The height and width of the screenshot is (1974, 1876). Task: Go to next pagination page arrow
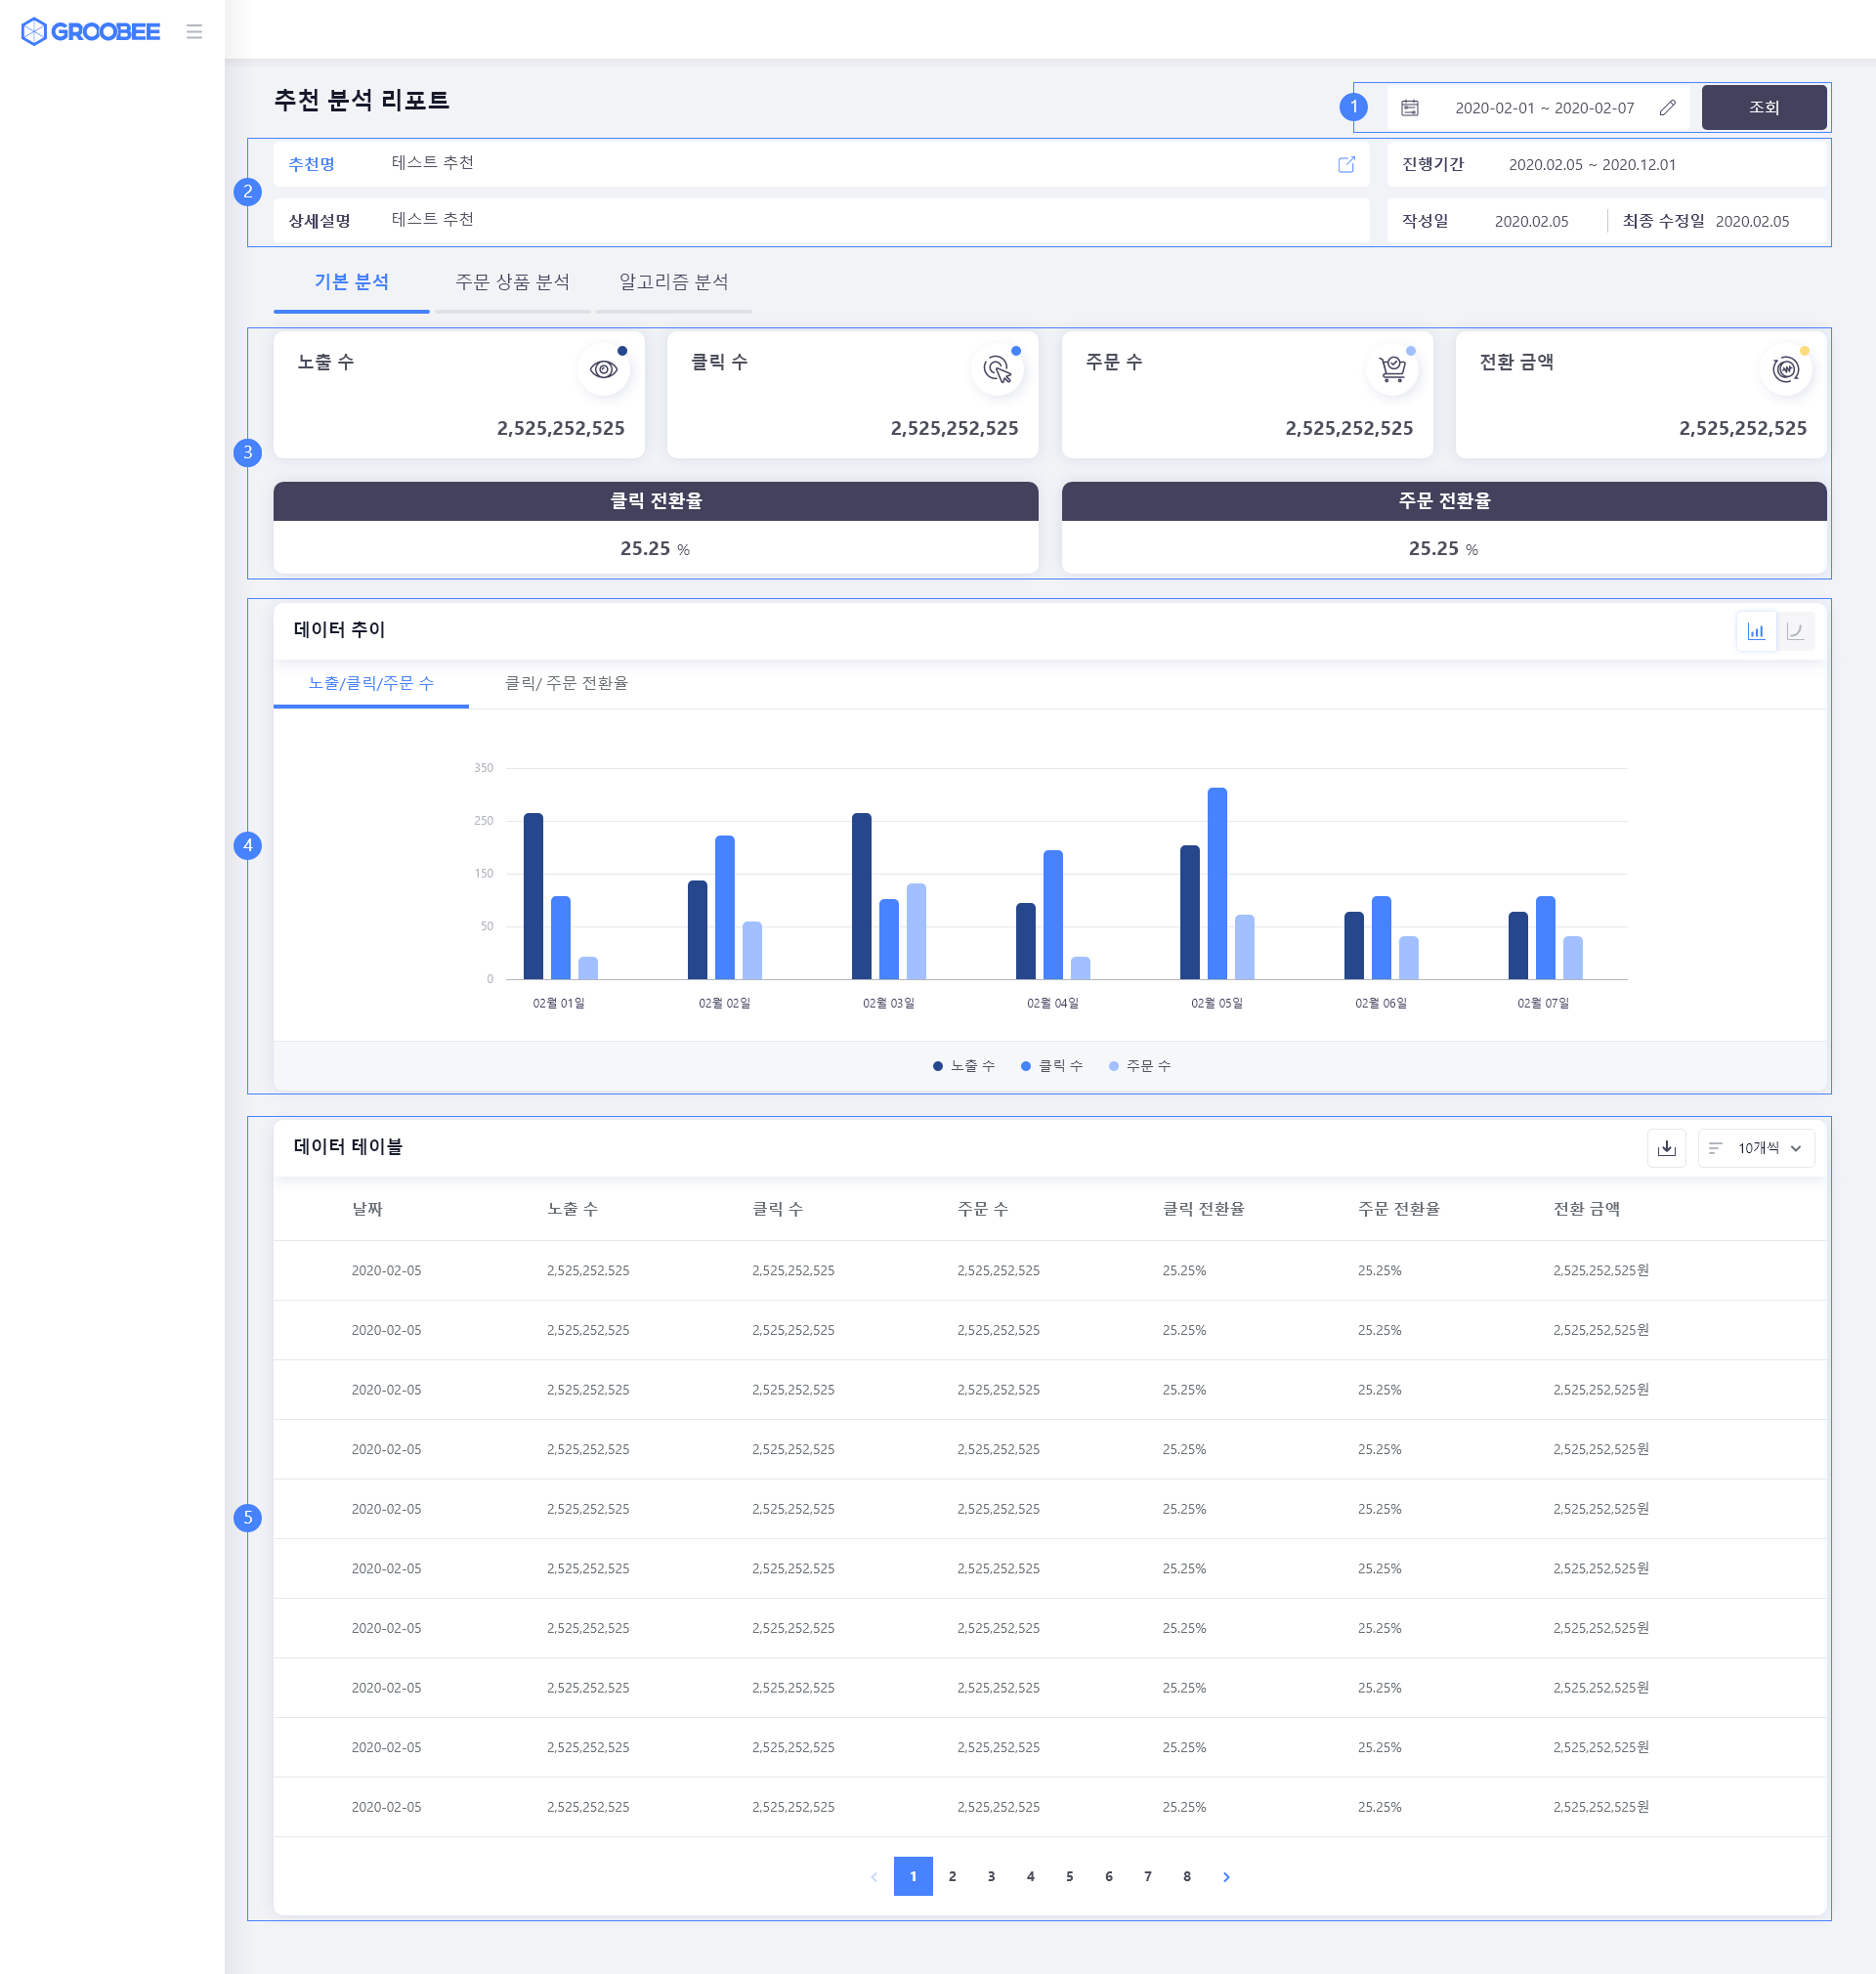click(x=1226, y=1877)
